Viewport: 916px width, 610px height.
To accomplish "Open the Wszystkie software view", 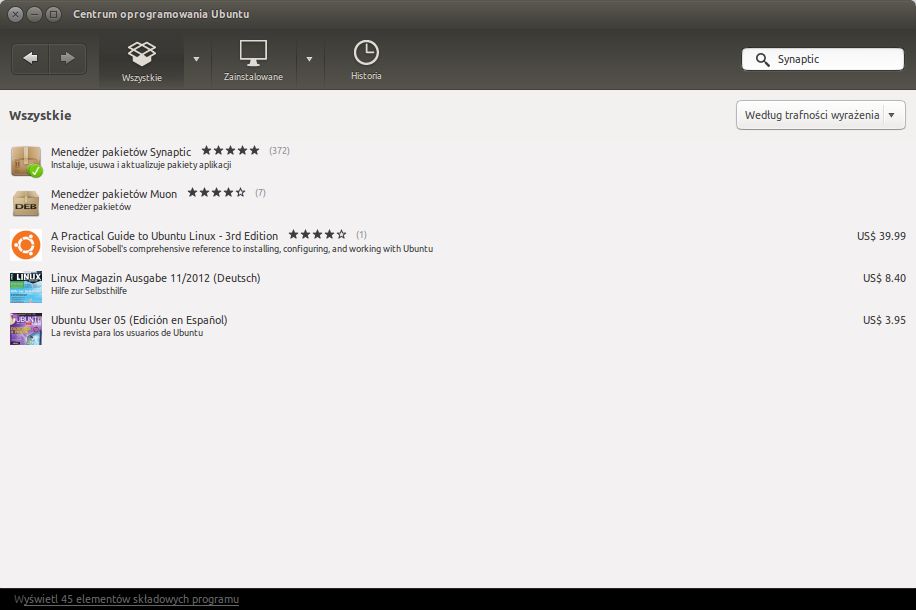I will pyautogui.click(x=141, y=61).
